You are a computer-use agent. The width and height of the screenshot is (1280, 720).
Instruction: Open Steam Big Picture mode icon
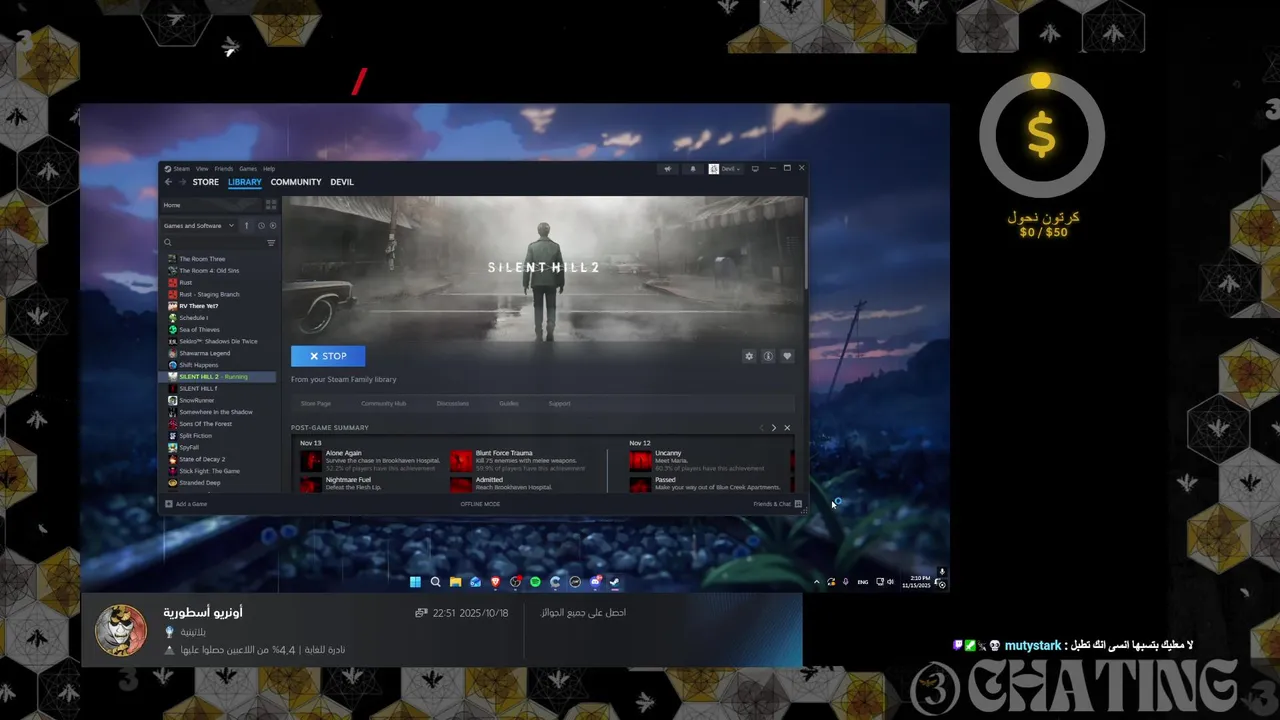(x=755, y=169)
